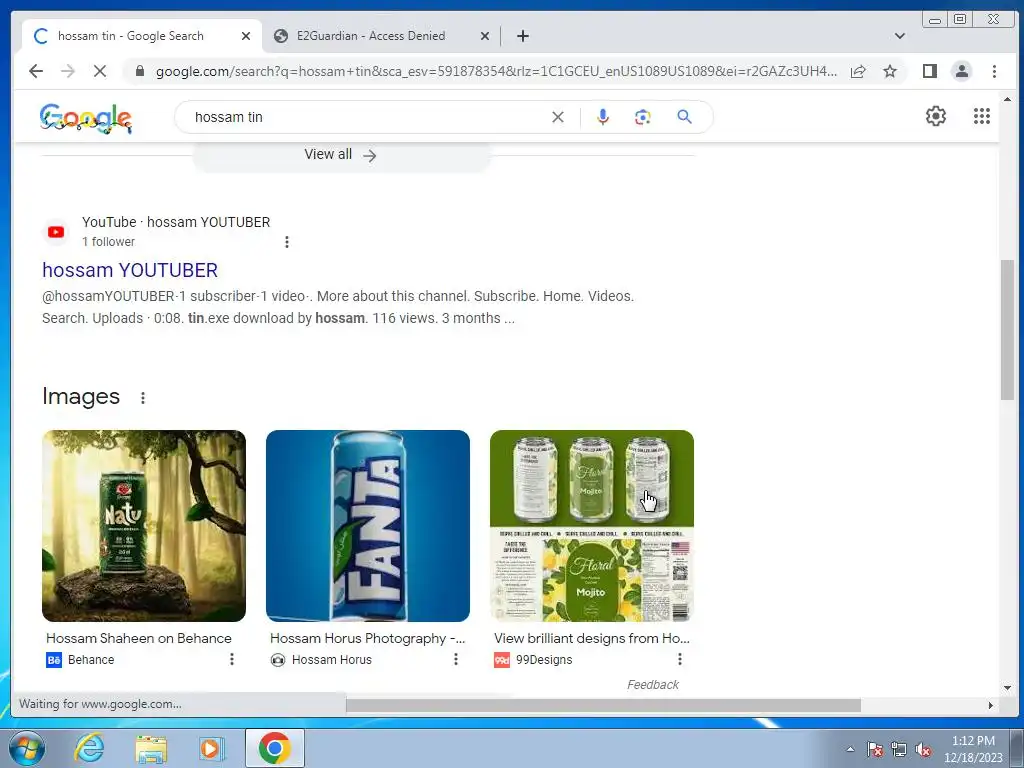Open Hossam Horus Photography caption link
This screenshot has width=1024, height=768.
367,638
